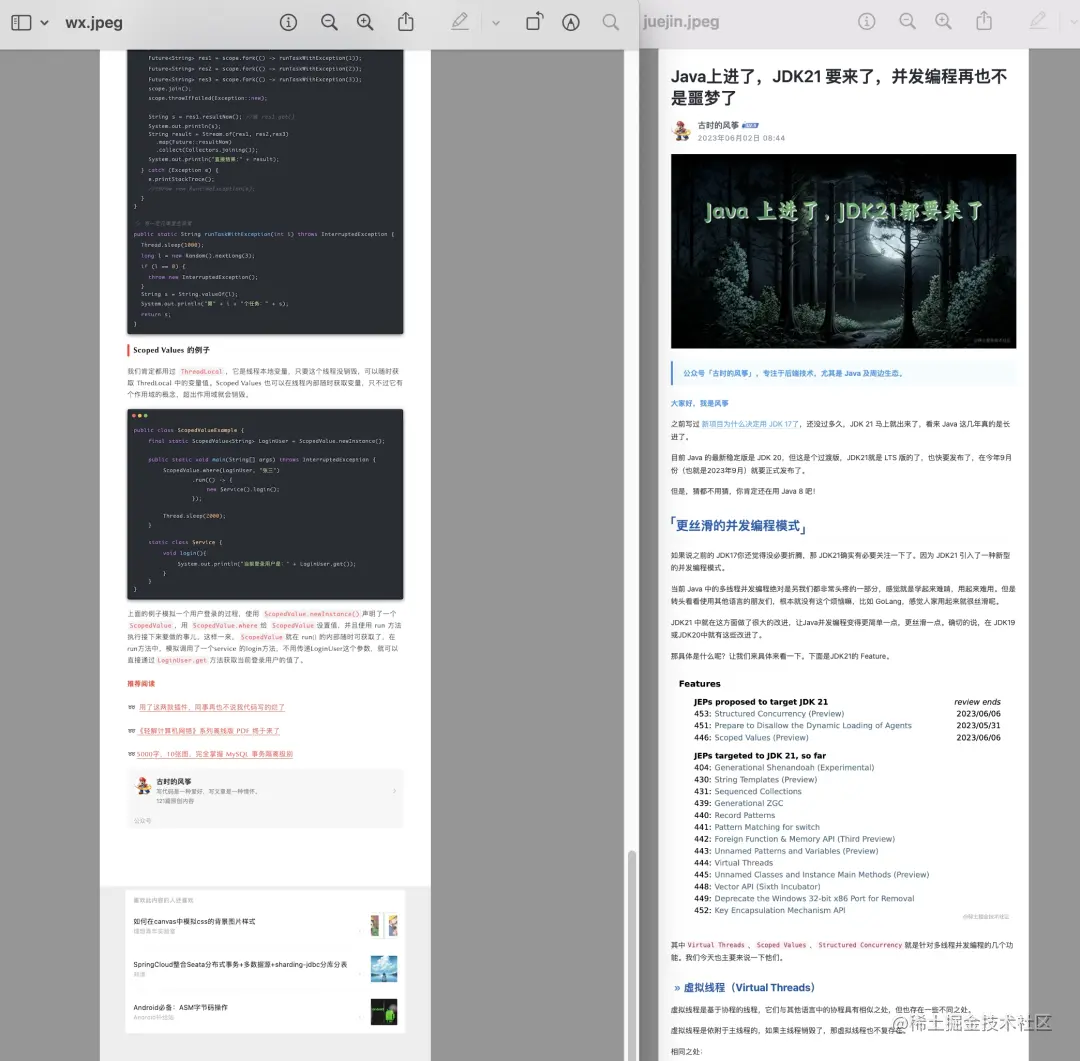
Task: Open article Android必备：ASM字节码操作
Action: [x=180, y=1007]
